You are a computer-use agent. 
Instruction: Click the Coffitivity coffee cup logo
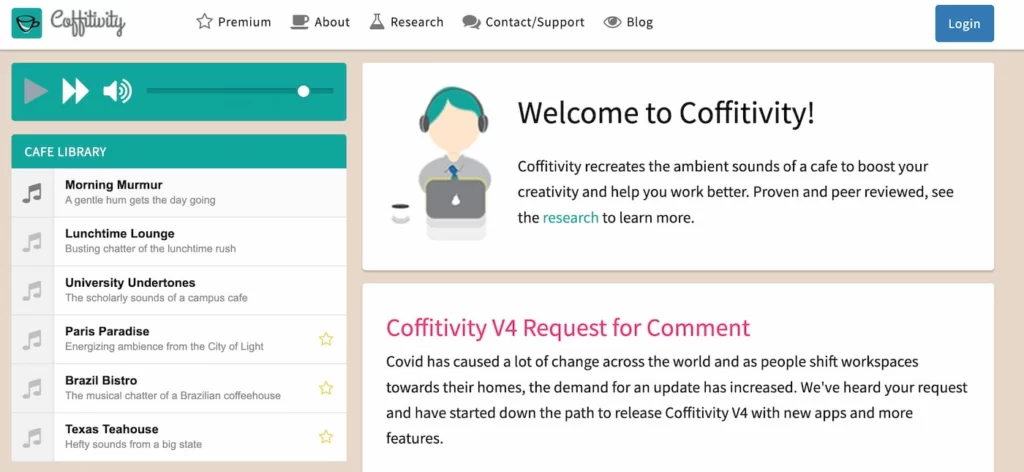(x=27, y=23)
